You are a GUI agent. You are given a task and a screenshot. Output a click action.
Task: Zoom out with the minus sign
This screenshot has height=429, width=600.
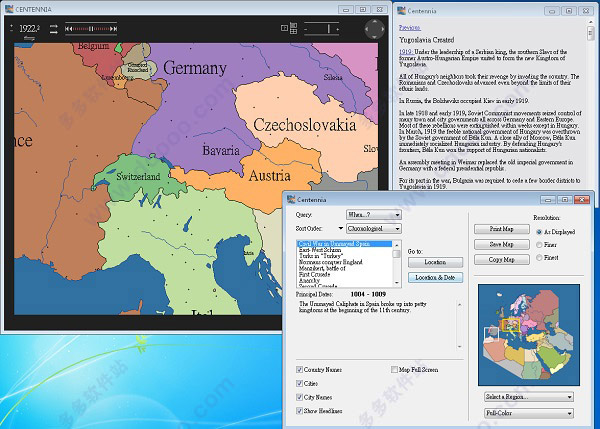coord(306,29)
